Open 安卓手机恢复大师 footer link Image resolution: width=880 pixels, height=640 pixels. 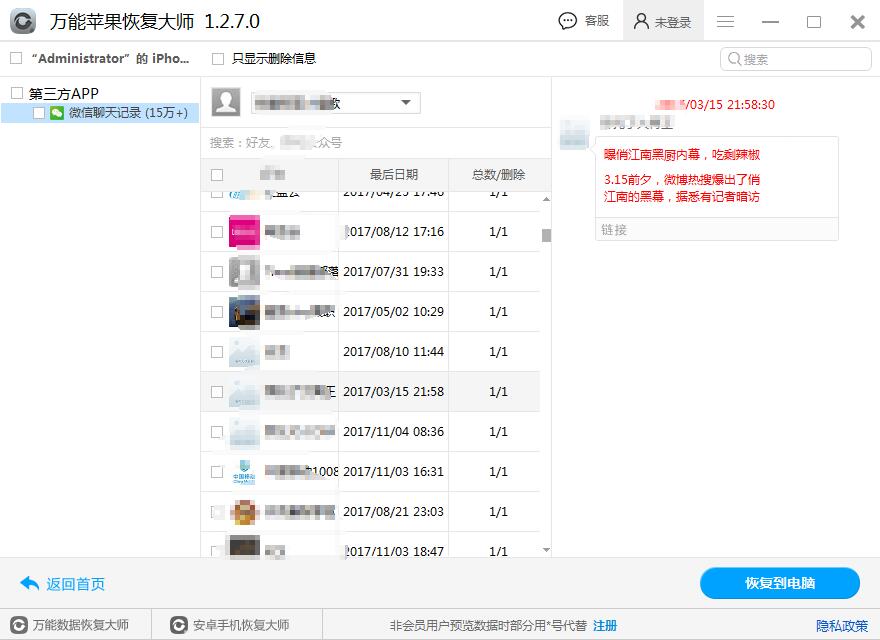(x=241, y=625)
